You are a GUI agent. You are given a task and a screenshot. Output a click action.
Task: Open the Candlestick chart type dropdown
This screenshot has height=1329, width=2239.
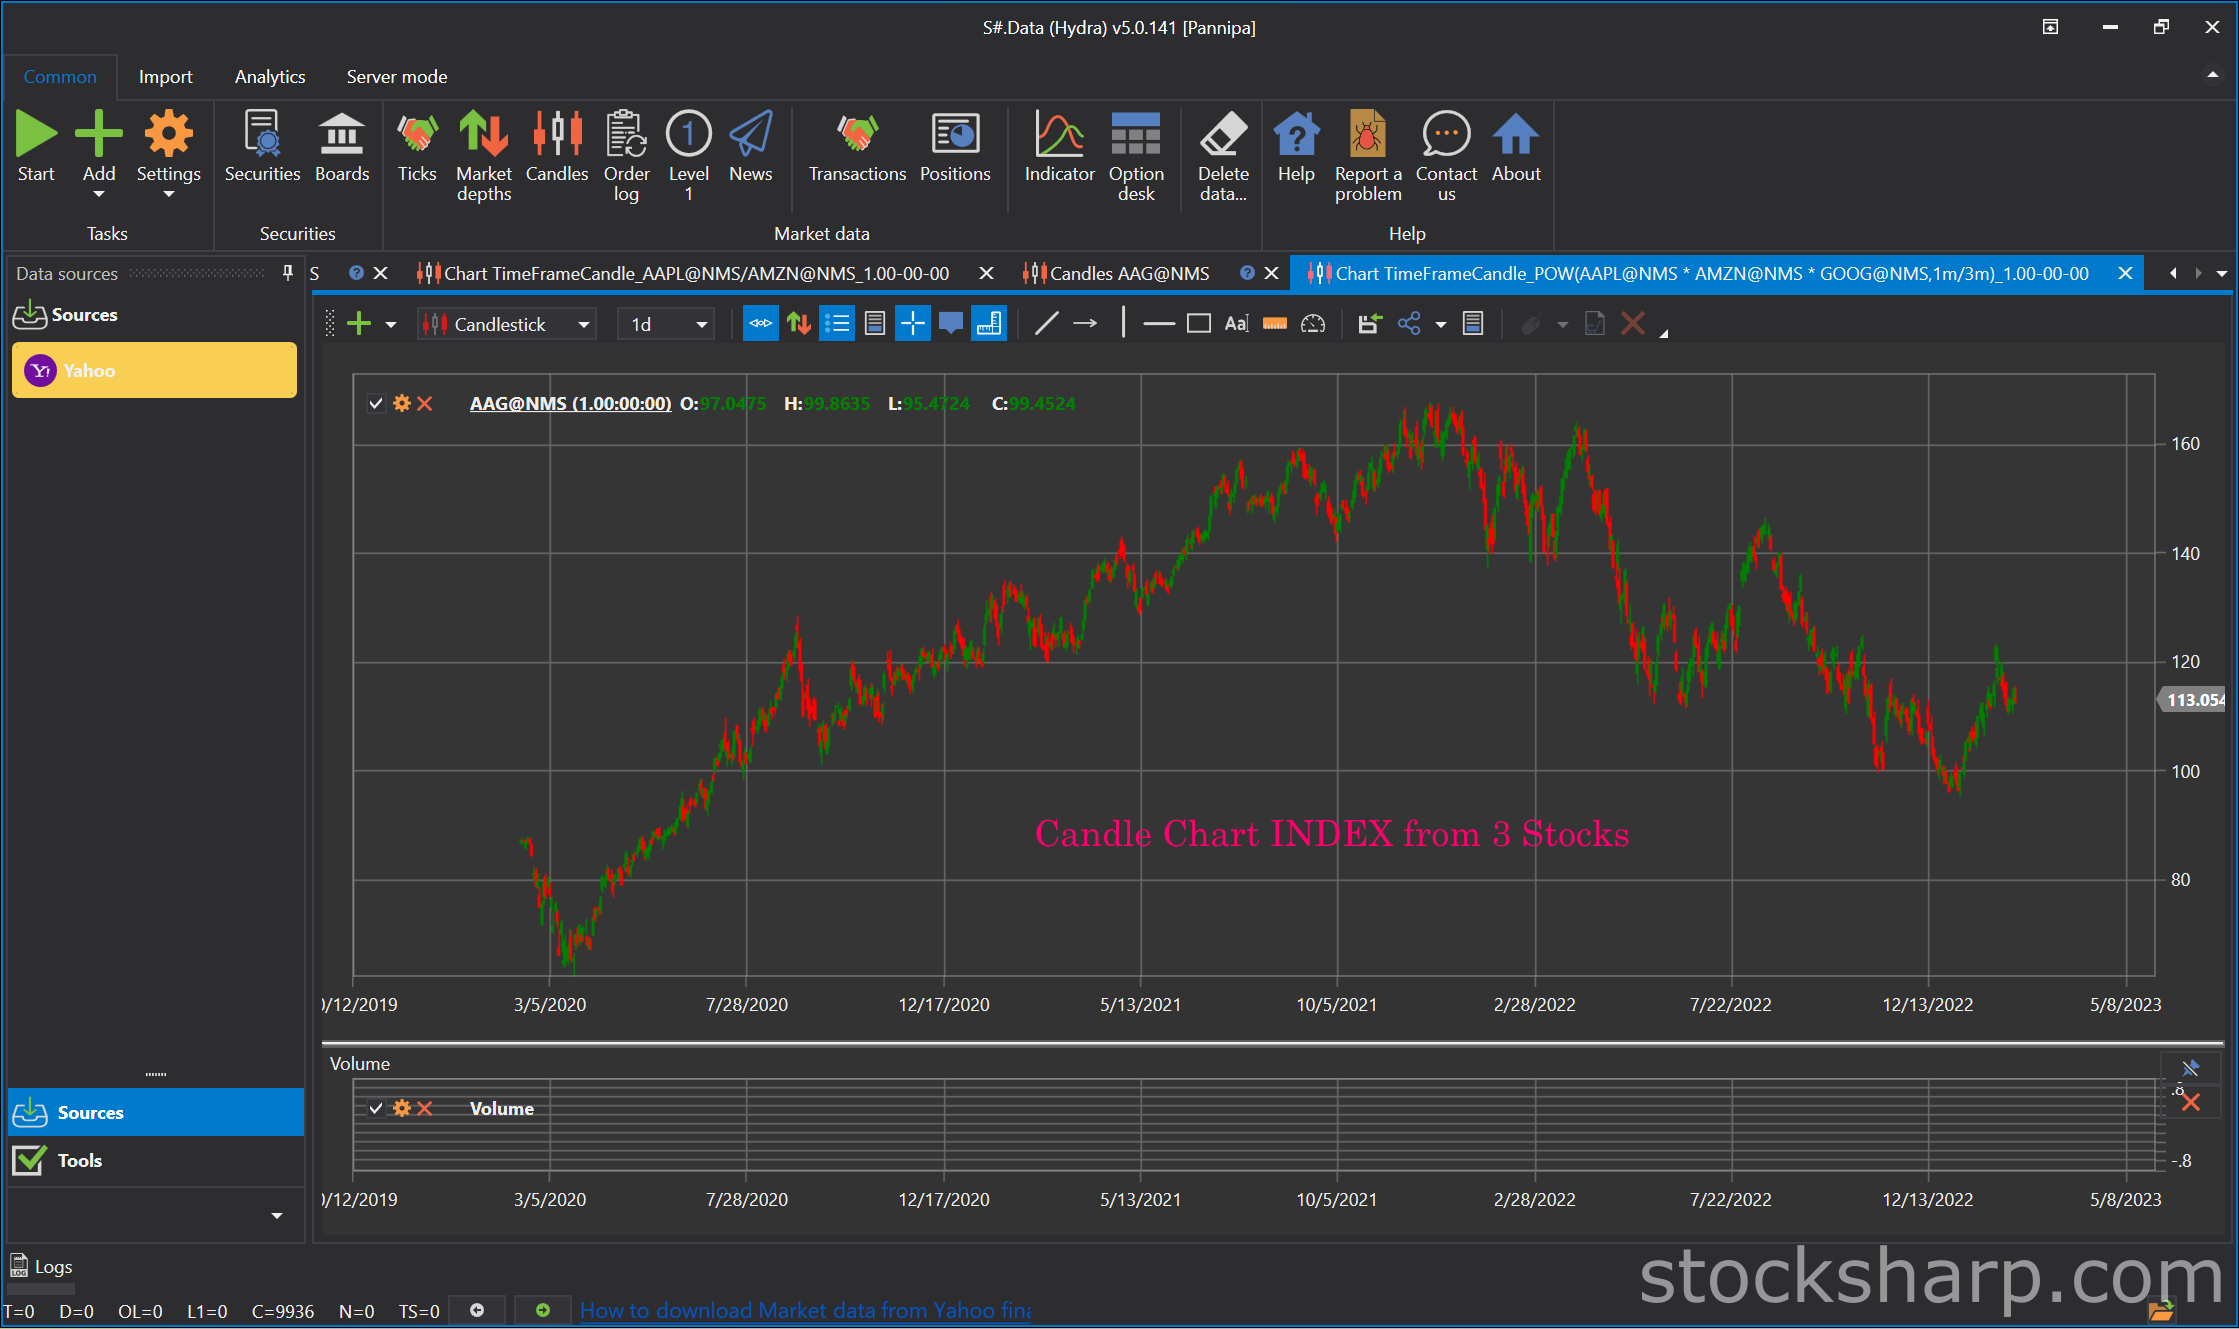pos(506,324)
